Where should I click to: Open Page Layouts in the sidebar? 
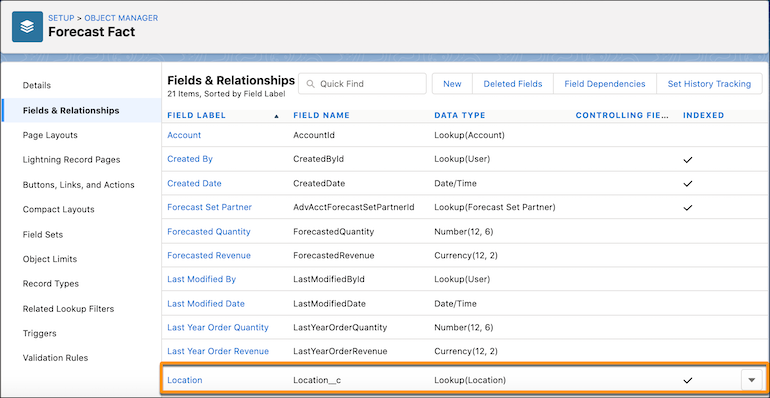click(50, 135)
